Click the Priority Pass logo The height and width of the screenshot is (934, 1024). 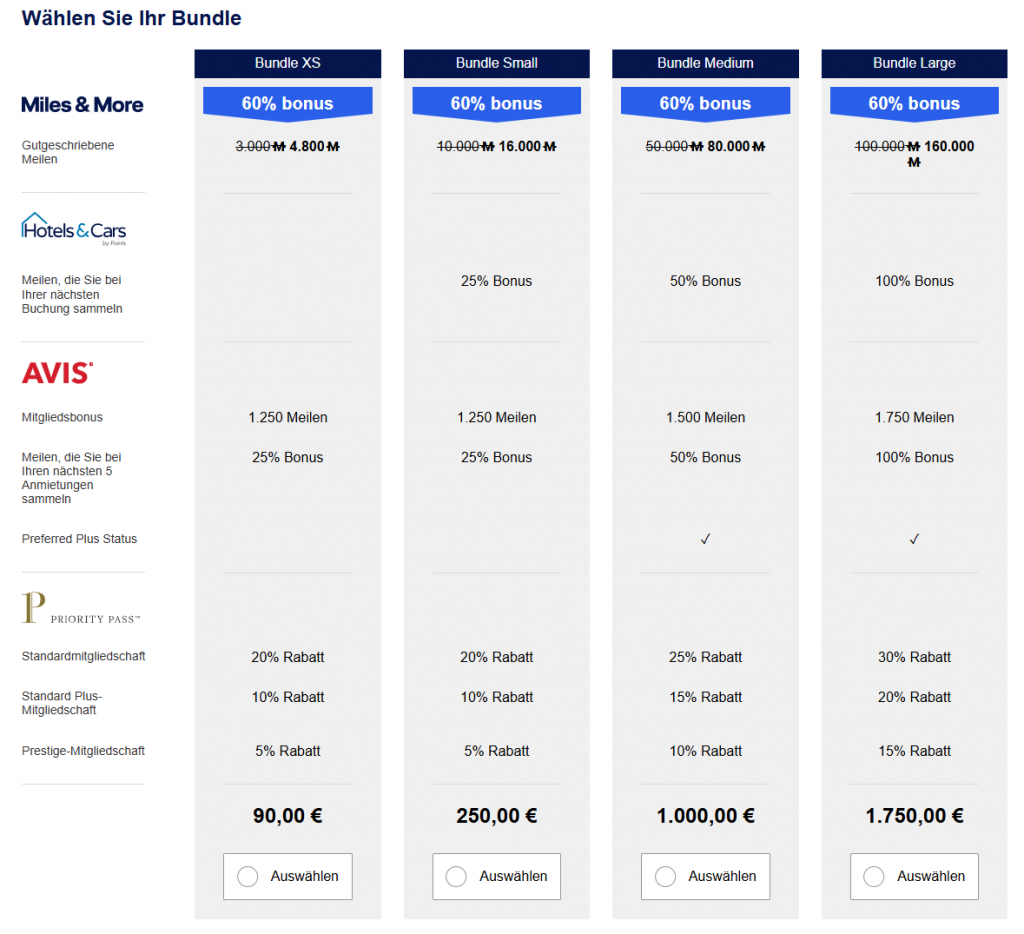80,609
